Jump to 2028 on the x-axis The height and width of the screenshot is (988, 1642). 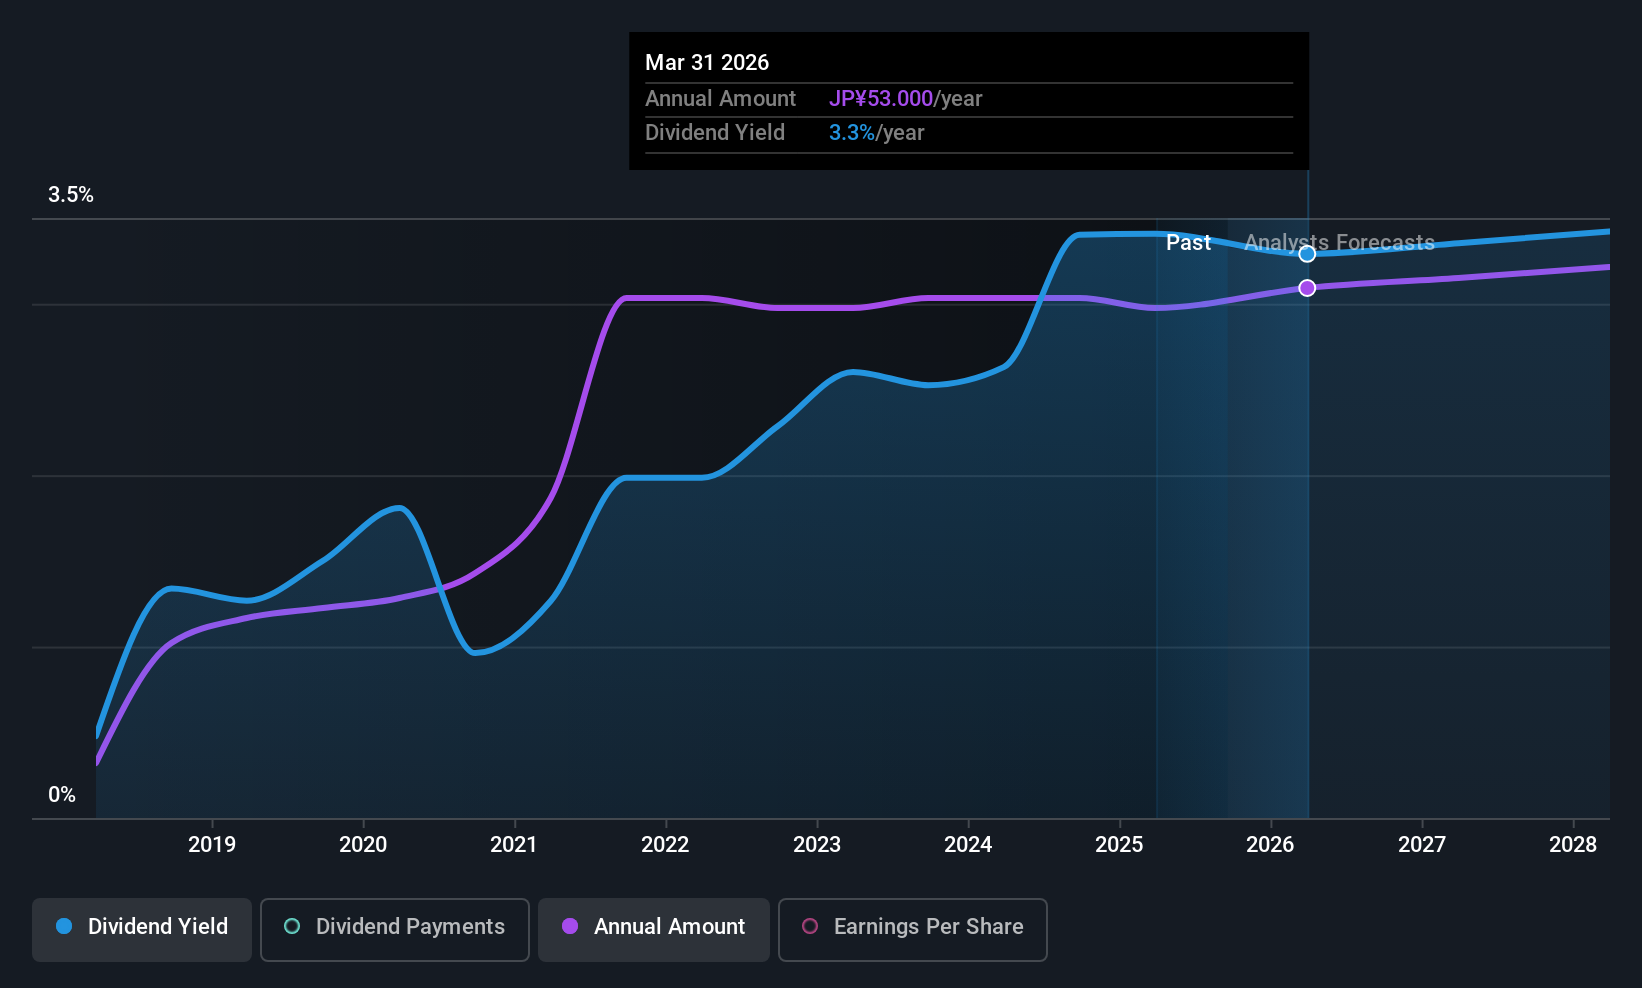[1573, 845]
